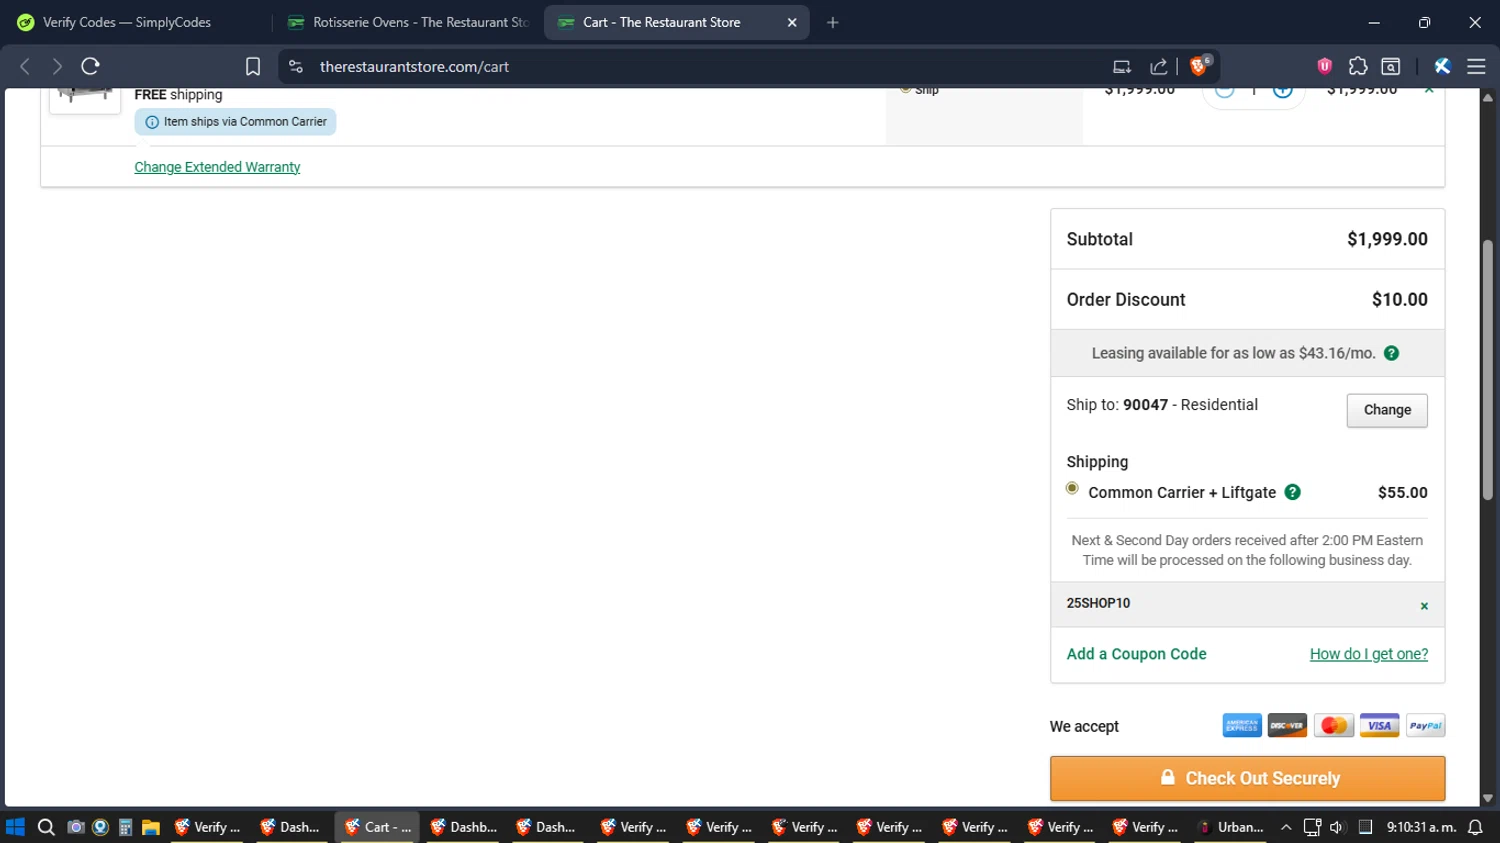Go back to the previous page

click(x=25, y=67)
